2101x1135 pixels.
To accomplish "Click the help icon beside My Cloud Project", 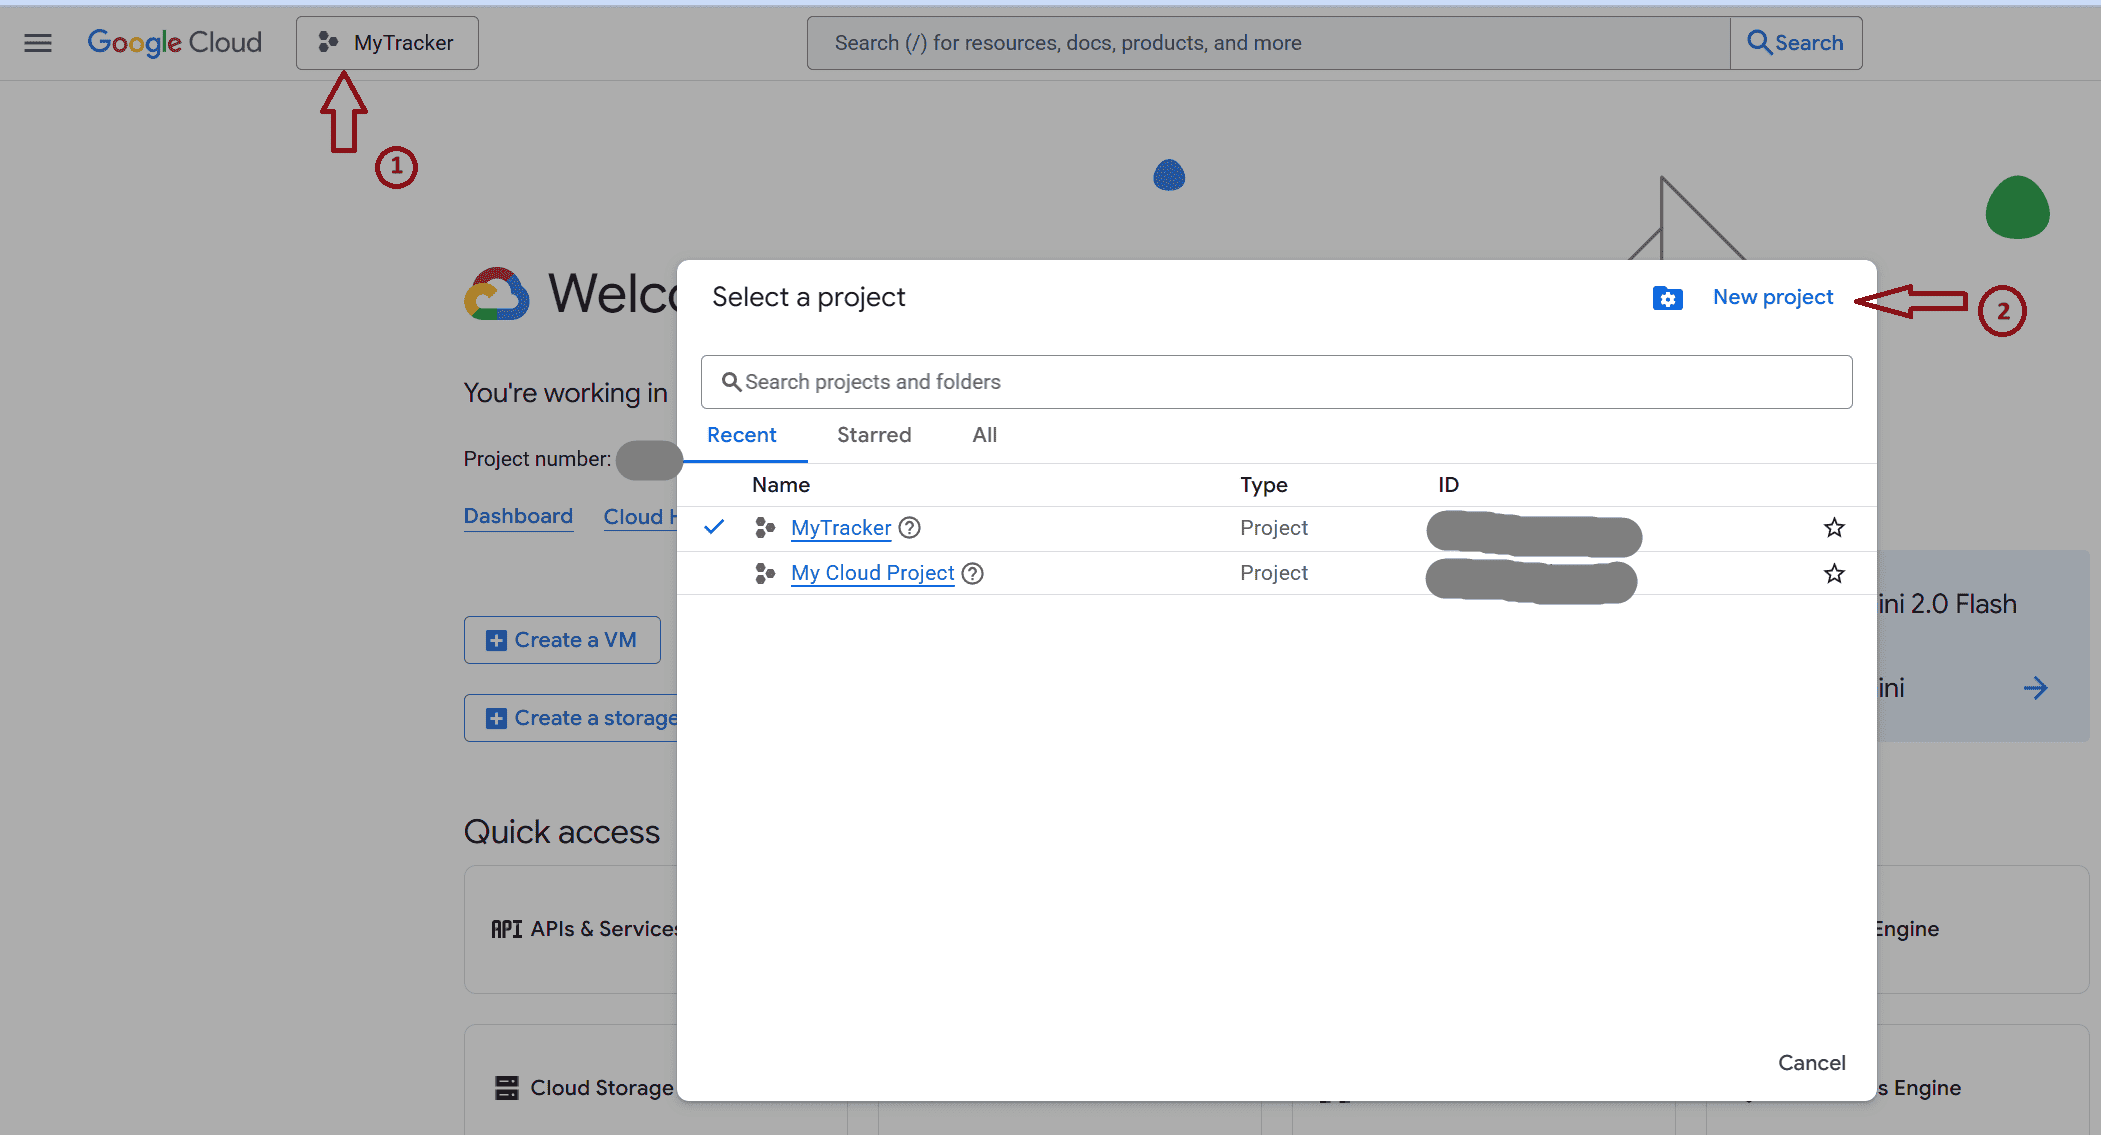I will (972, 573).
